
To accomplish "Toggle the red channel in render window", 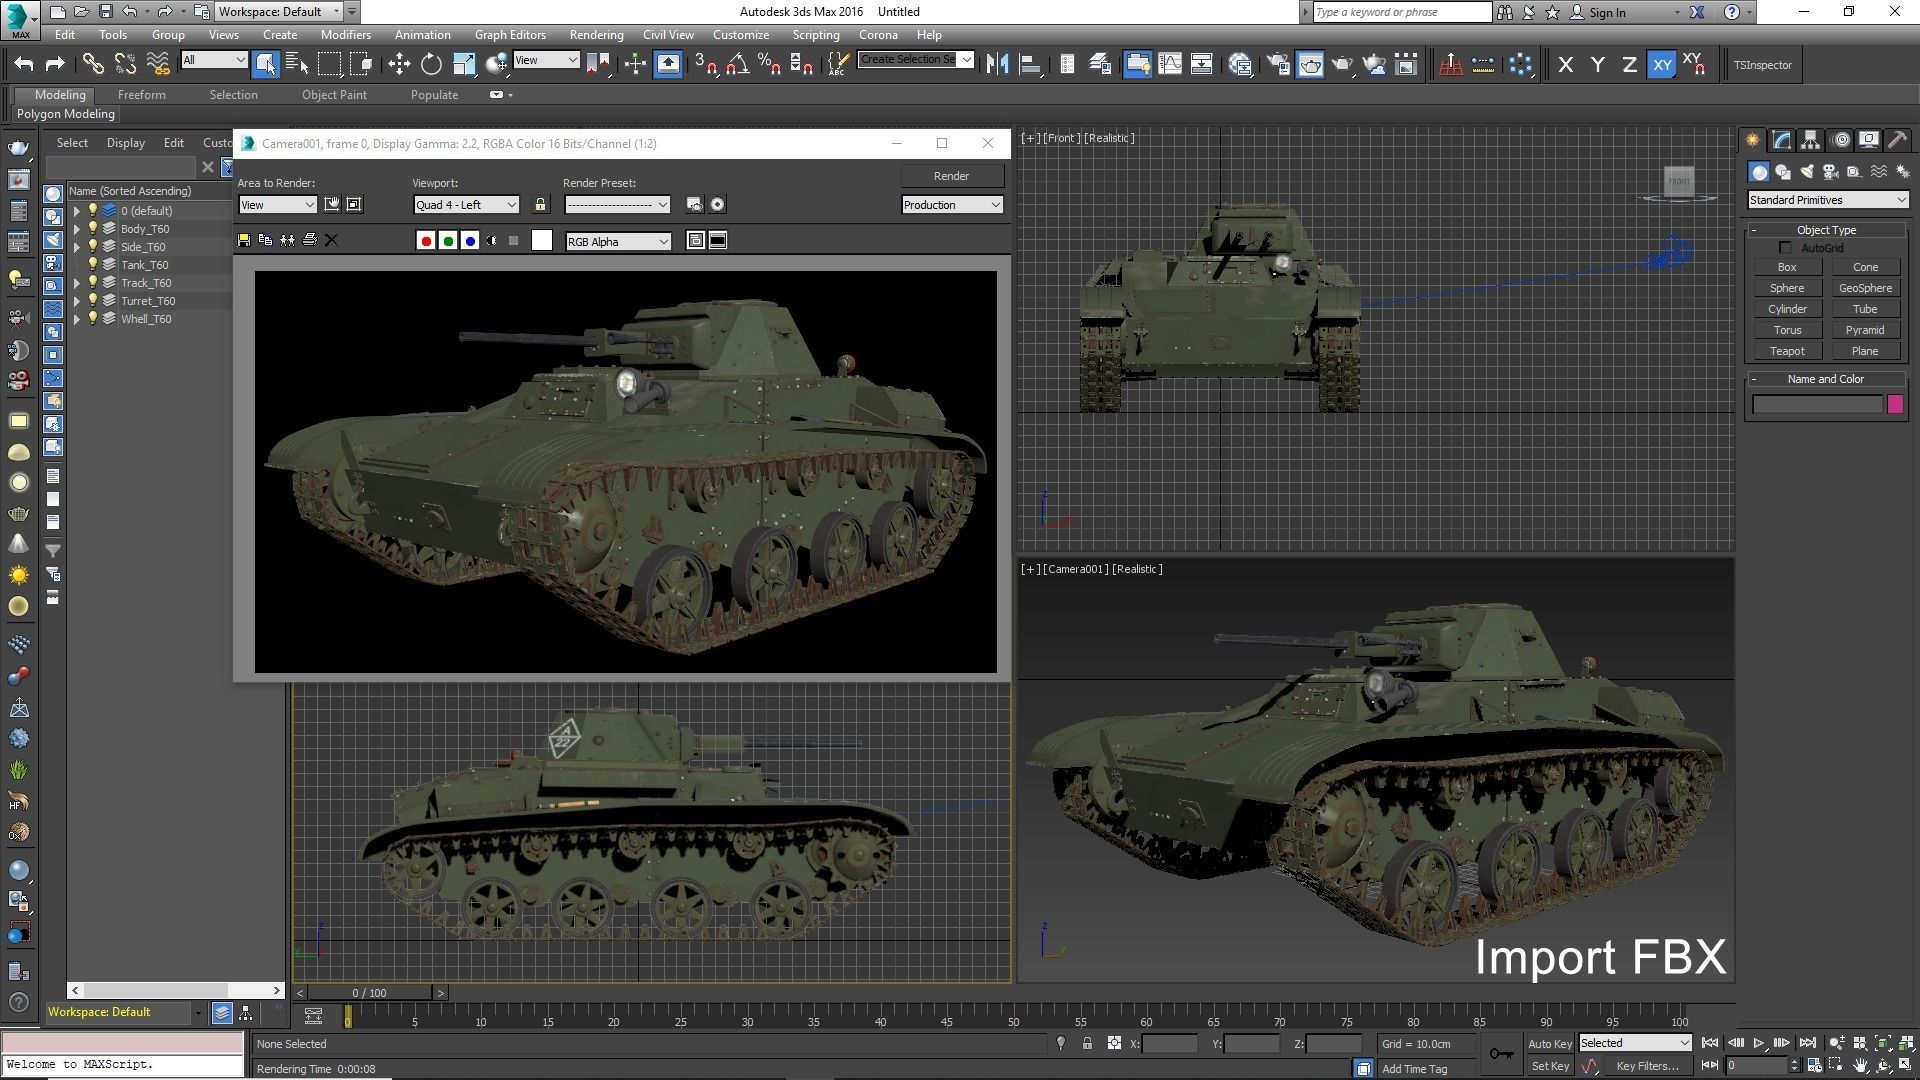I will pos(426,241).
